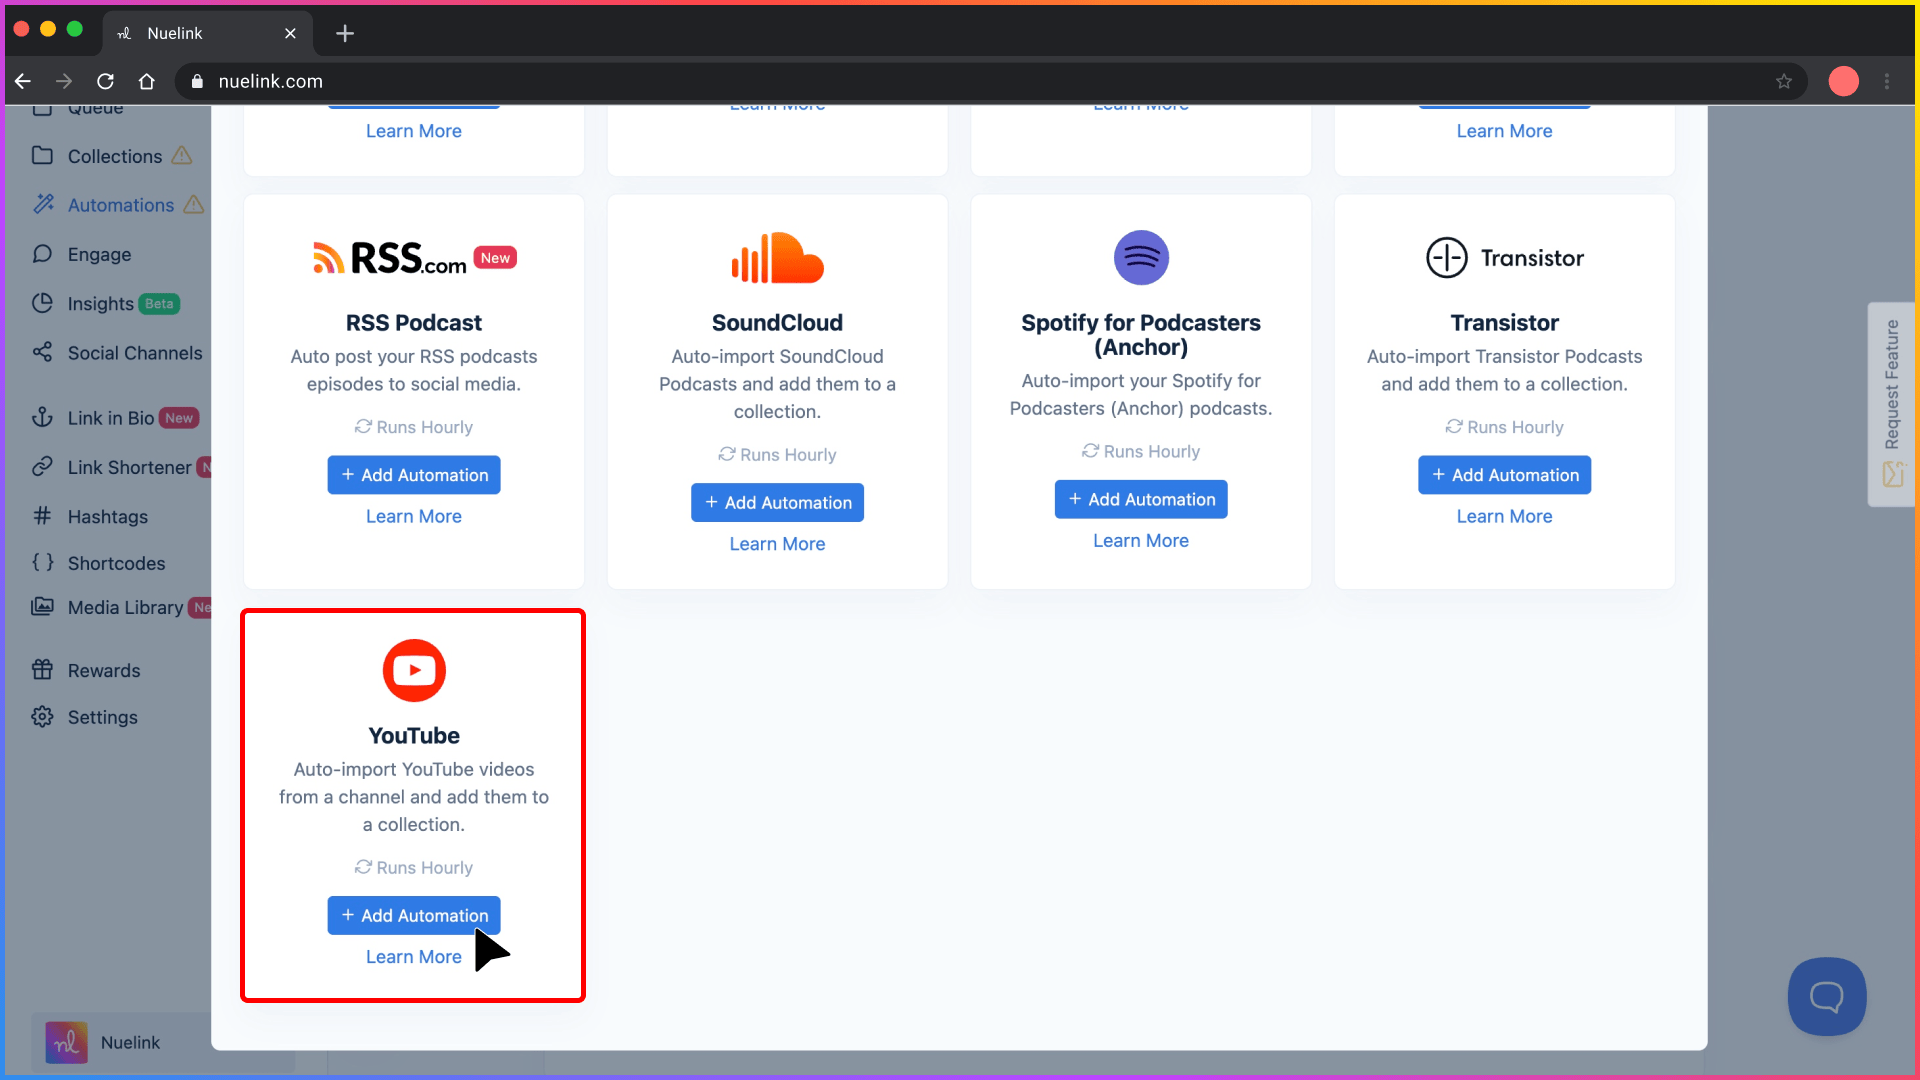Open Learn More under Transistor
The width and height of the screenshot is (1920, 1080).
[x=1504, y=516]
